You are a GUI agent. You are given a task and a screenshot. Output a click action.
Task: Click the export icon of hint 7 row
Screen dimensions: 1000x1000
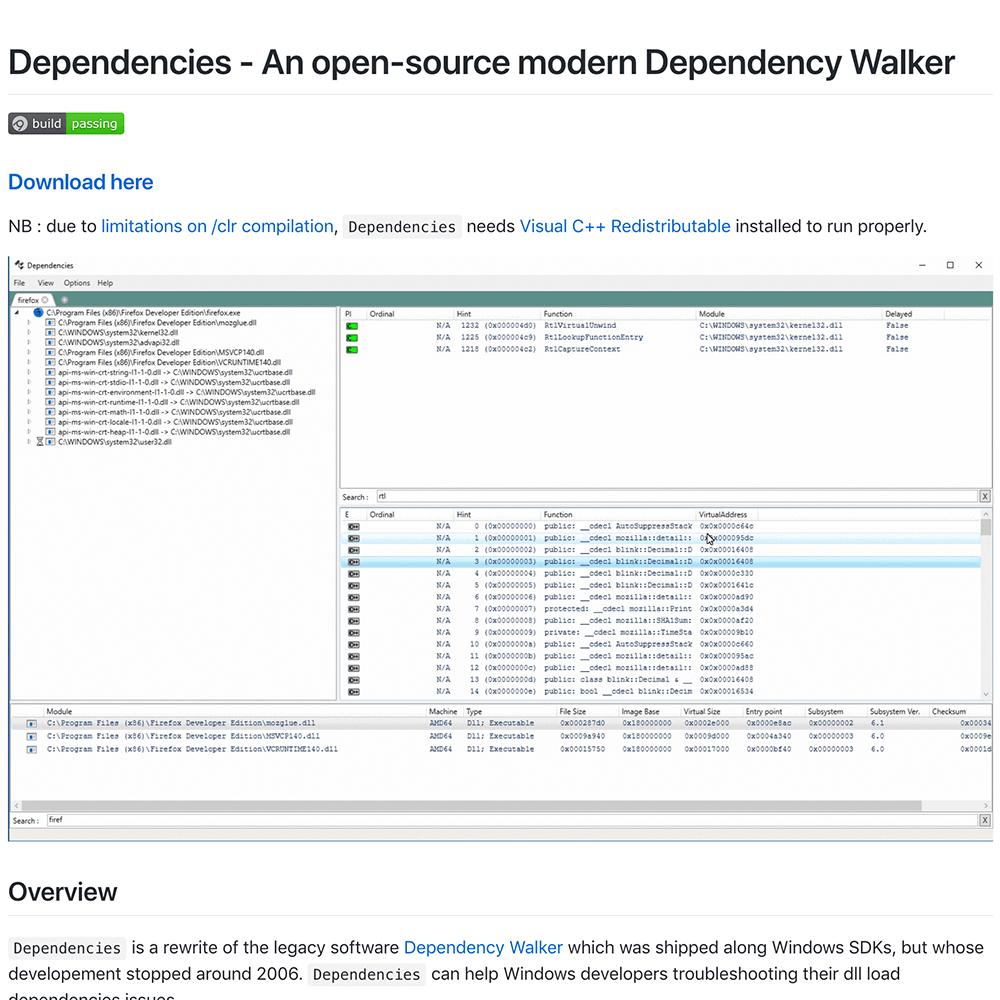[x=353, y=609]
